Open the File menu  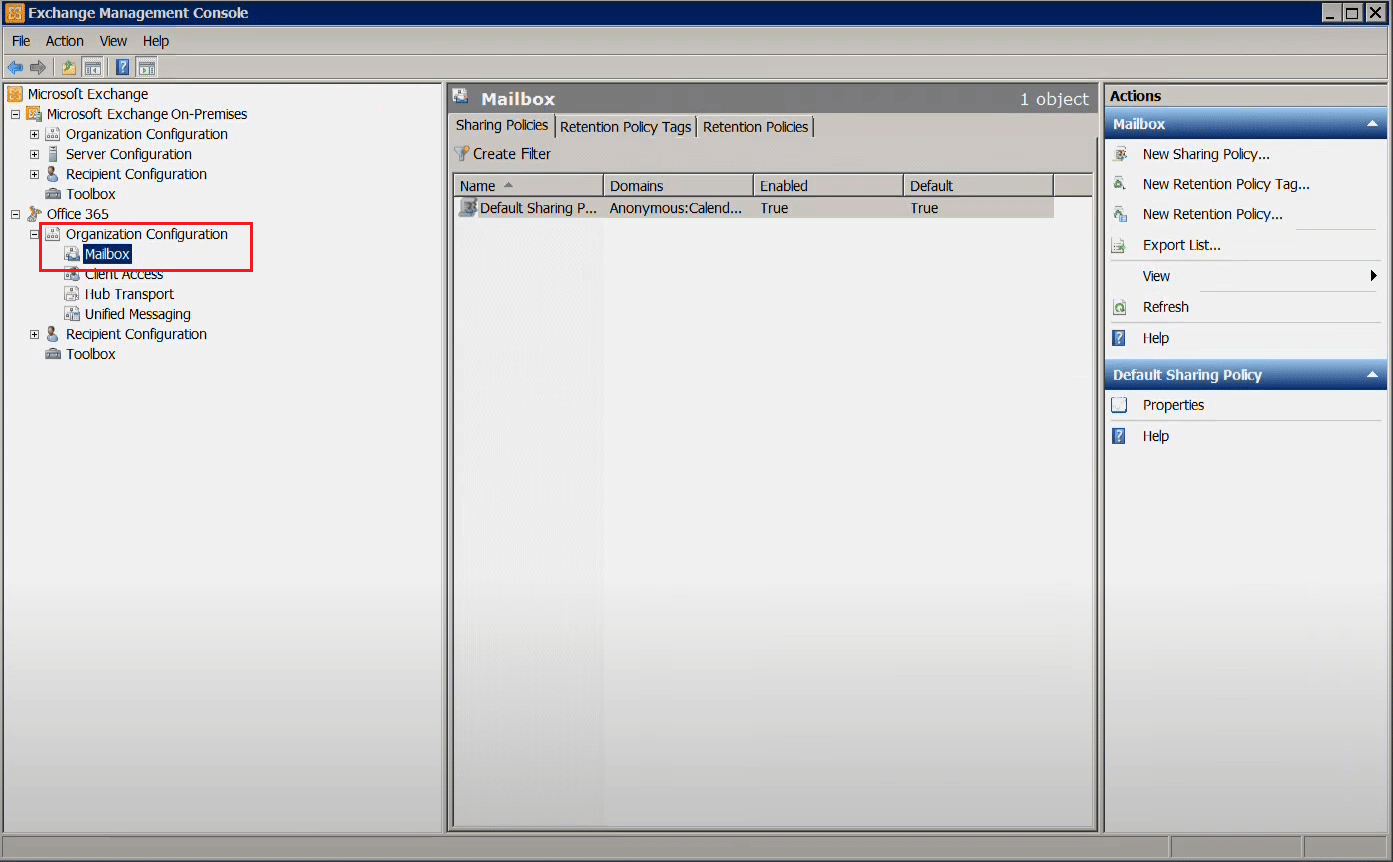point(21,41)
